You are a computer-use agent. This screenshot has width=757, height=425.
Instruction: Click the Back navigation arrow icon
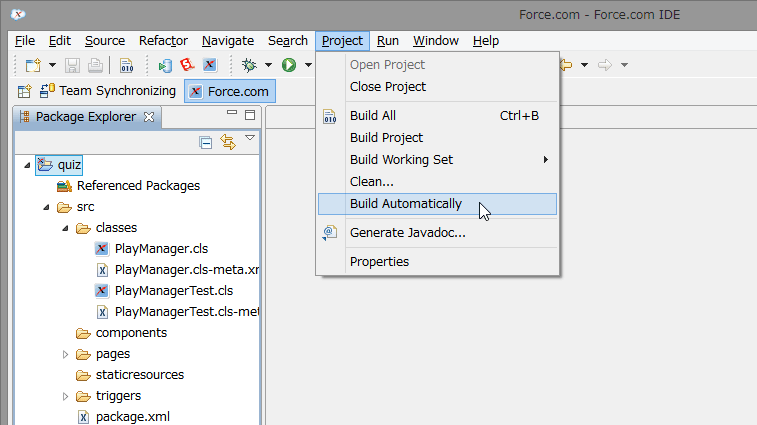[x=566, y=65]
